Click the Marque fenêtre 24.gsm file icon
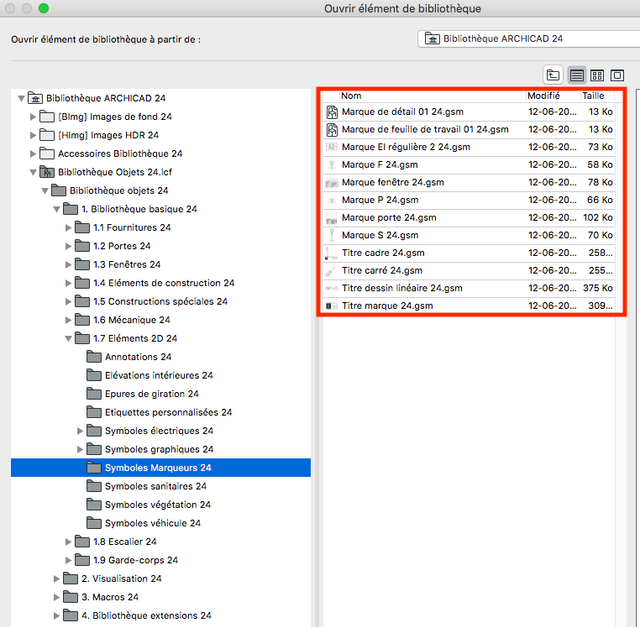 pyautogui.click(x=332, y=183)
